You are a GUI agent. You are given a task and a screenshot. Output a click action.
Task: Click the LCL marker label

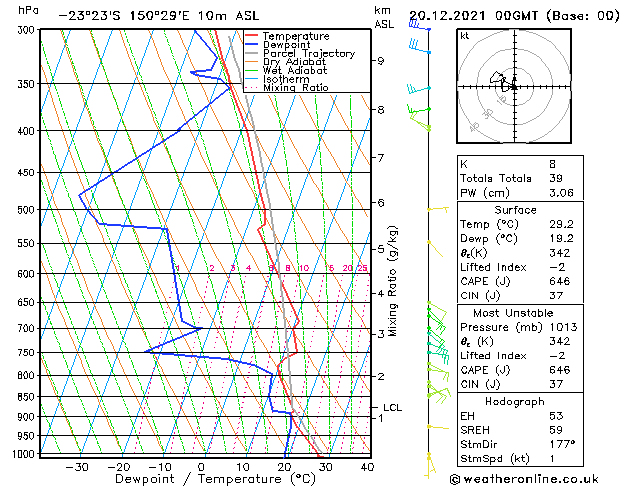pyautogui.click(x=392, y=408)
